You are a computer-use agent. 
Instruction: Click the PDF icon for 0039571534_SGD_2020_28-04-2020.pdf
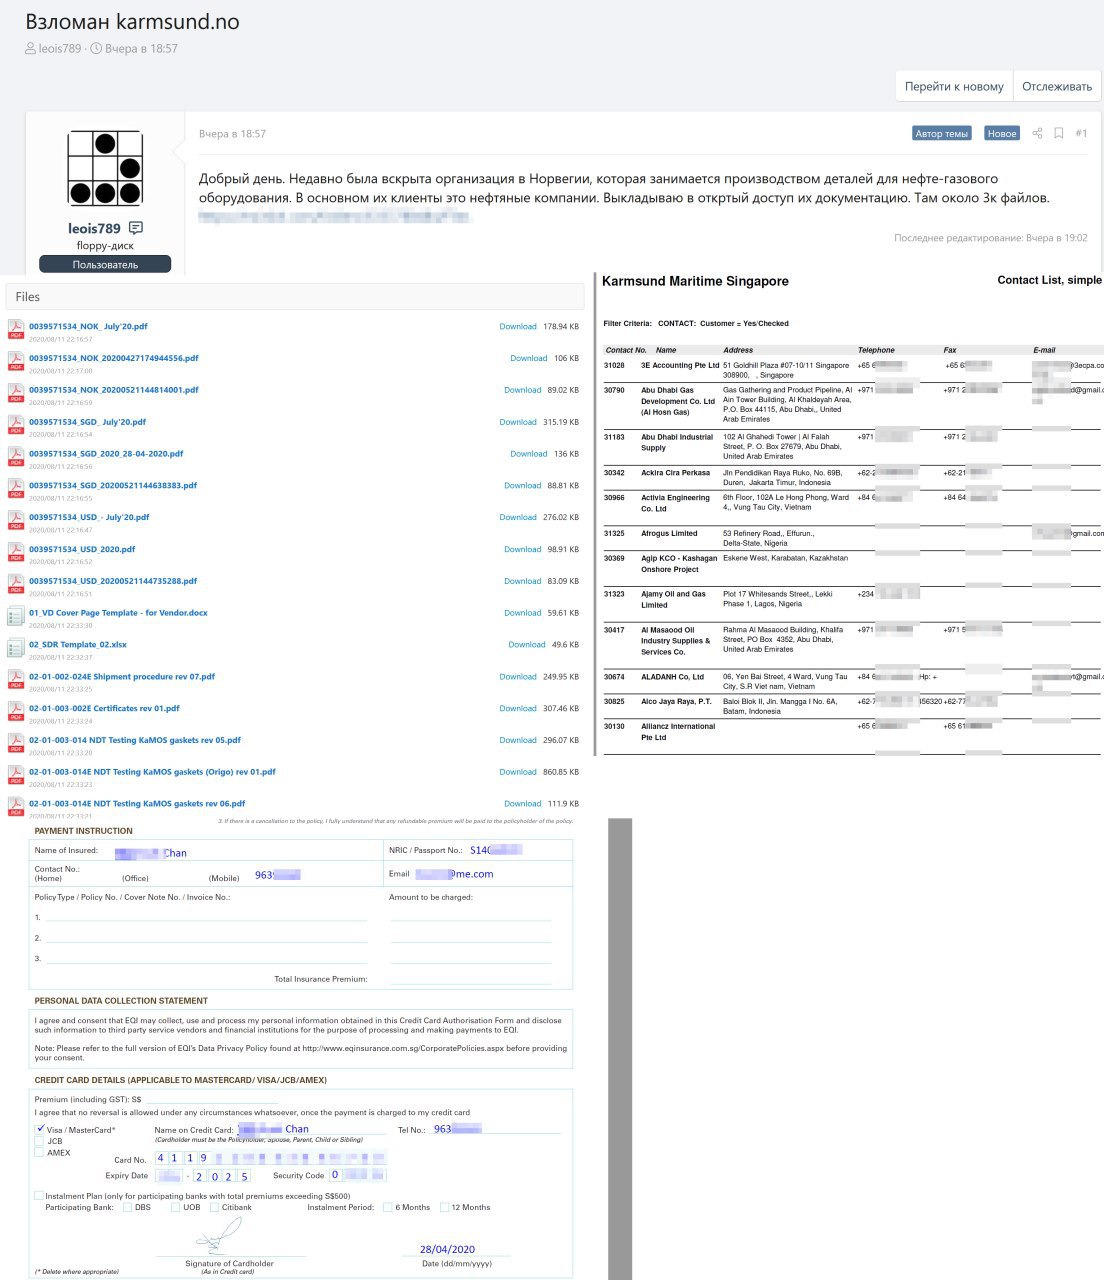[x=16, y=457]
